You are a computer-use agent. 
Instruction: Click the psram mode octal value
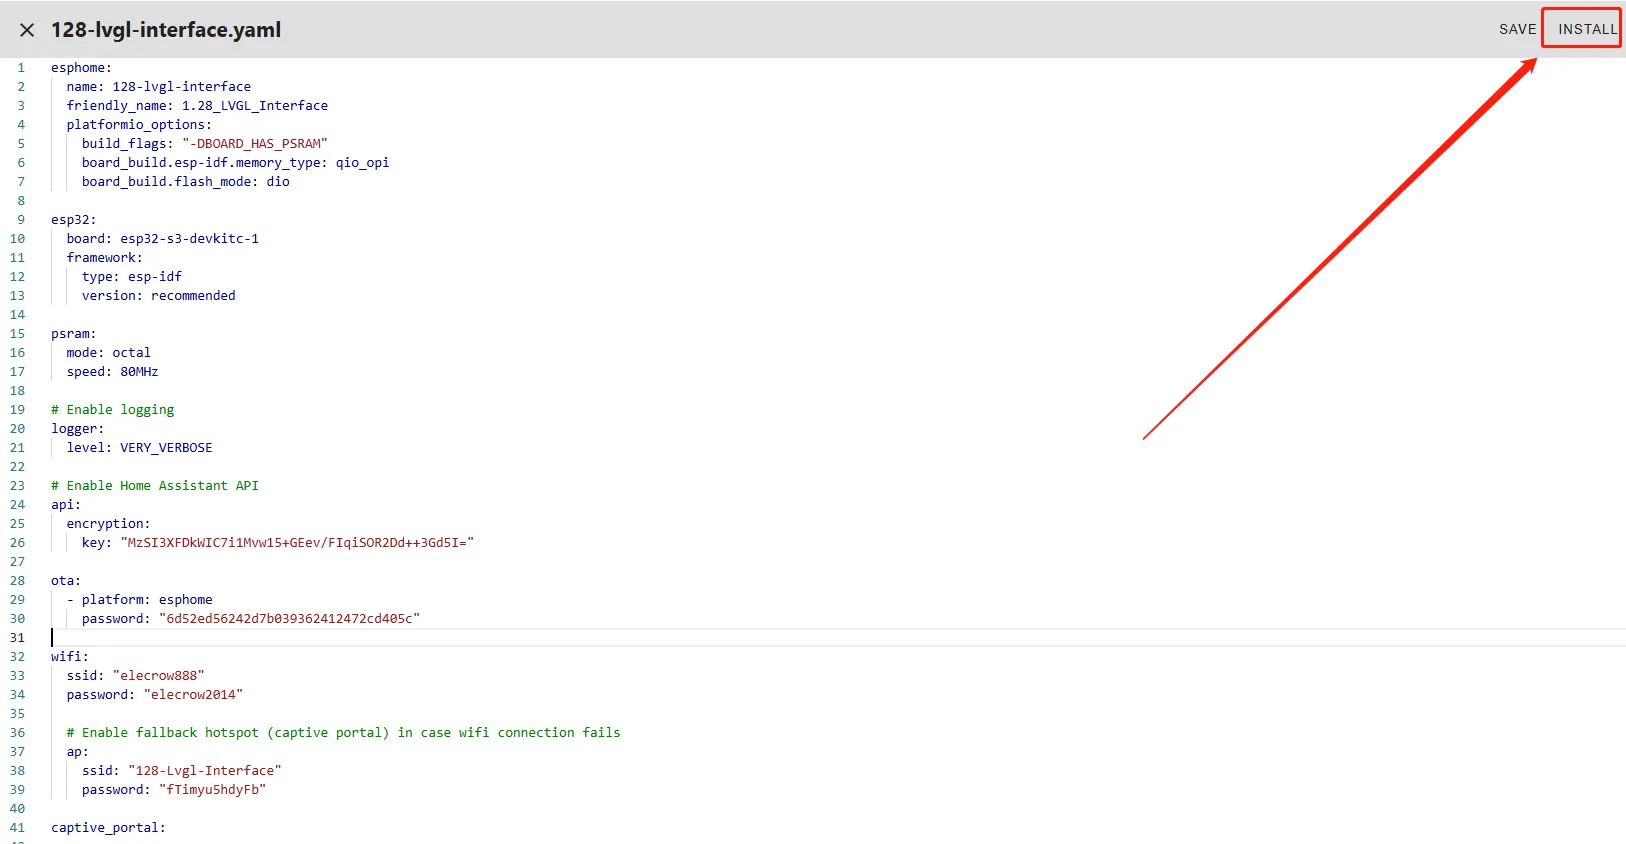coord(131,353)
